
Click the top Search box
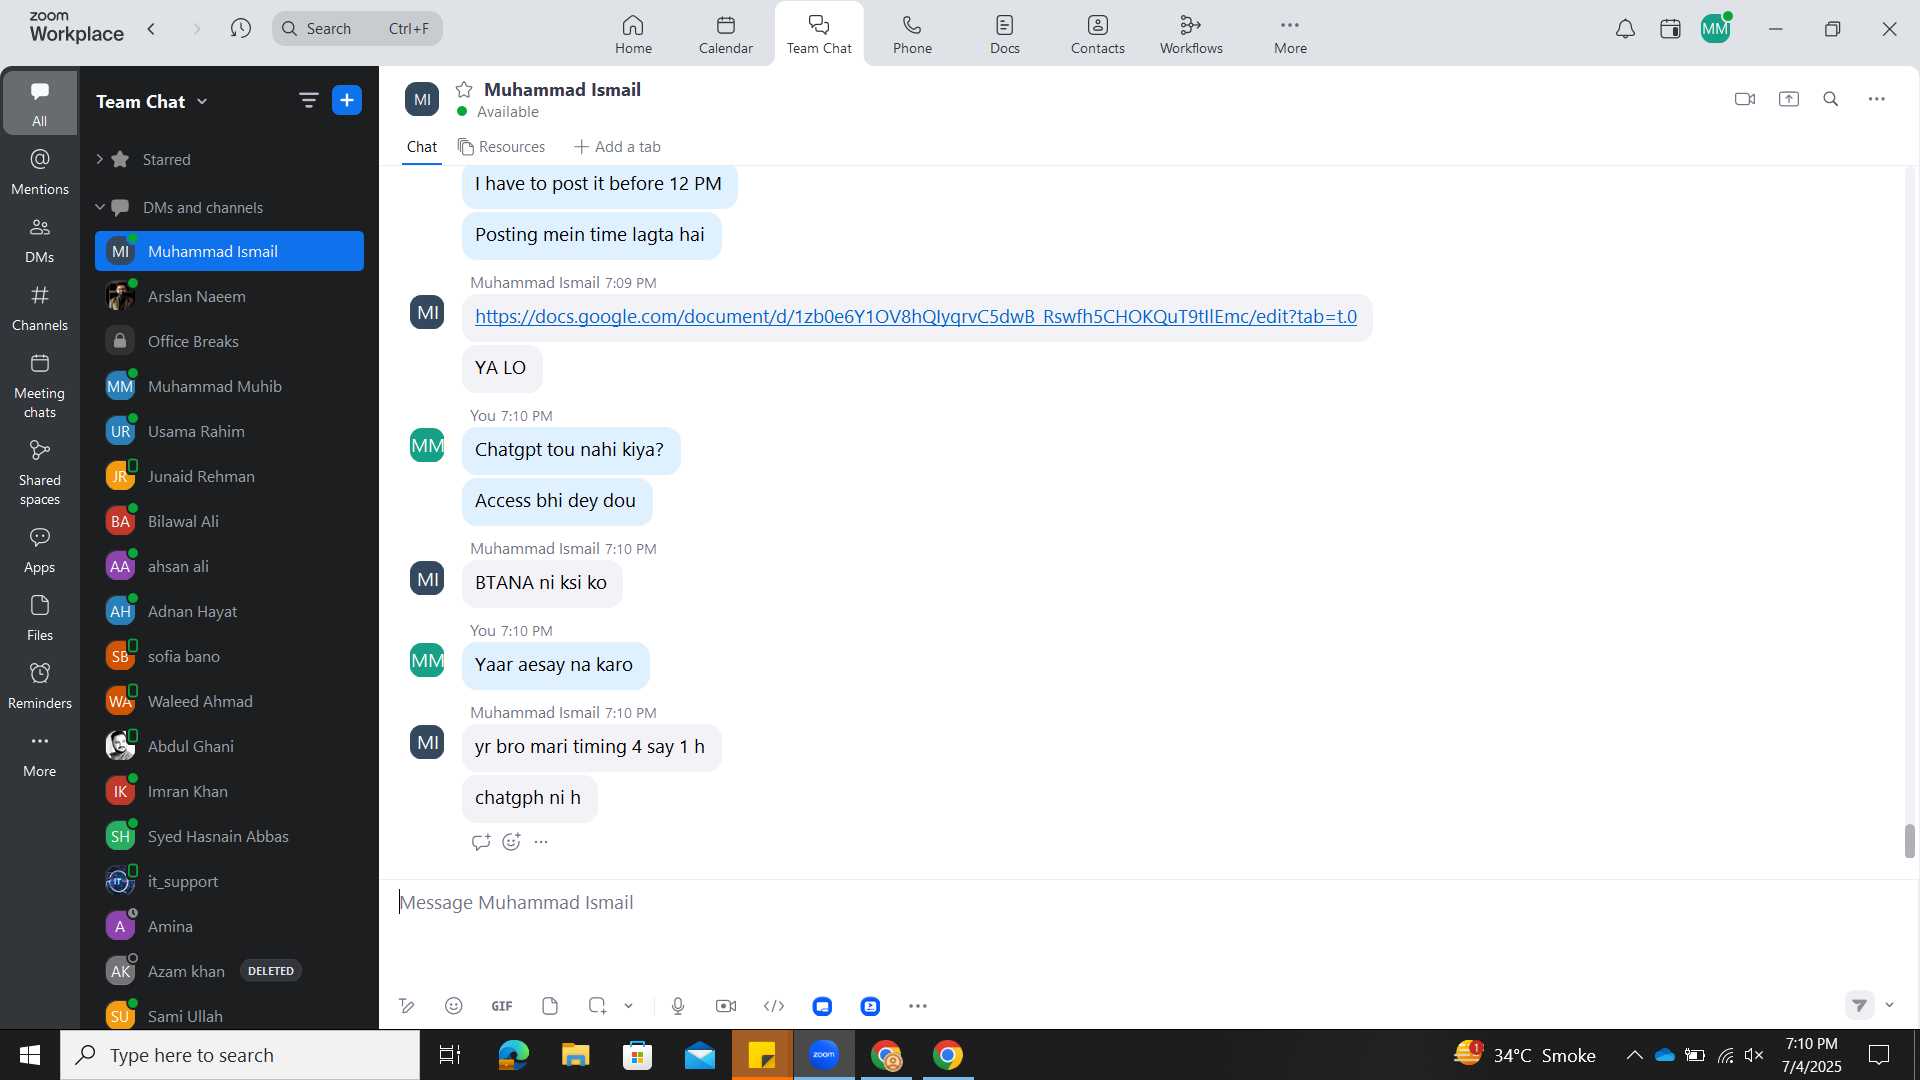tap(357, 28)
